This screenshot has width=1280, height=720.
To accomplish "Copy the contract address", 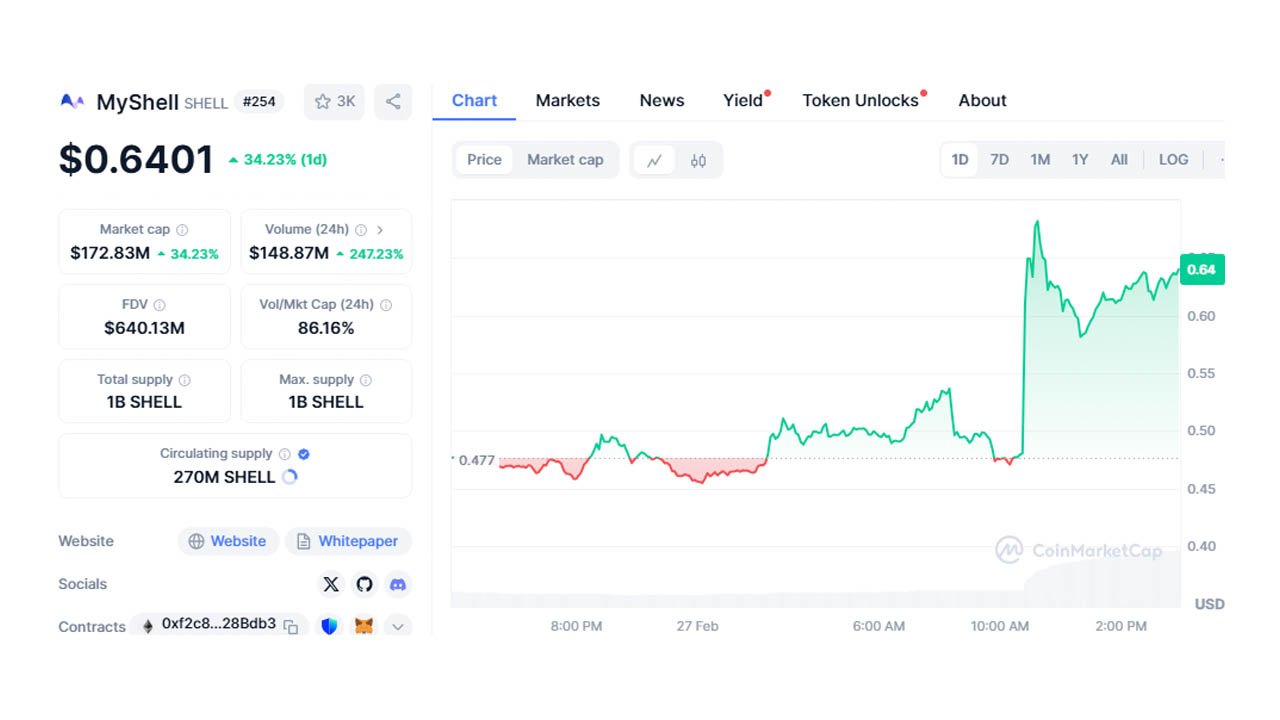I will pos(291,626).
